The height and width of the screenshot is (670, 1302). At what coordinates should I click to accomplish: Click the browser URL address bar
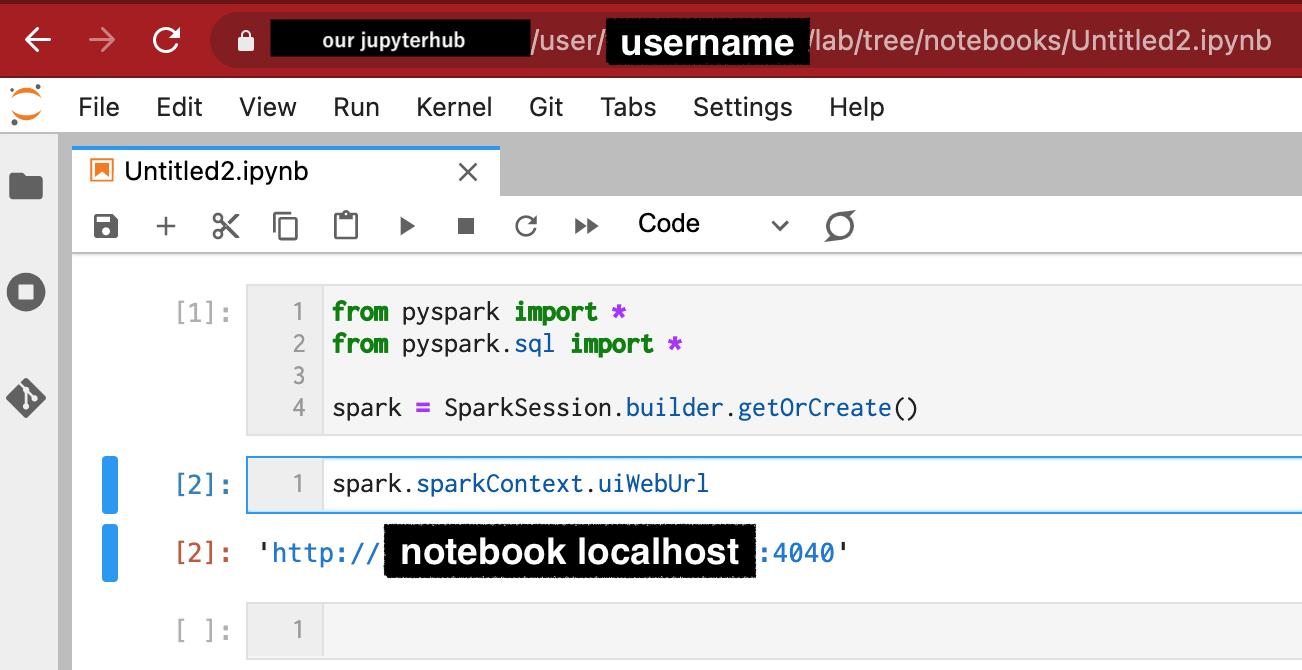click(x=756, y=41)
